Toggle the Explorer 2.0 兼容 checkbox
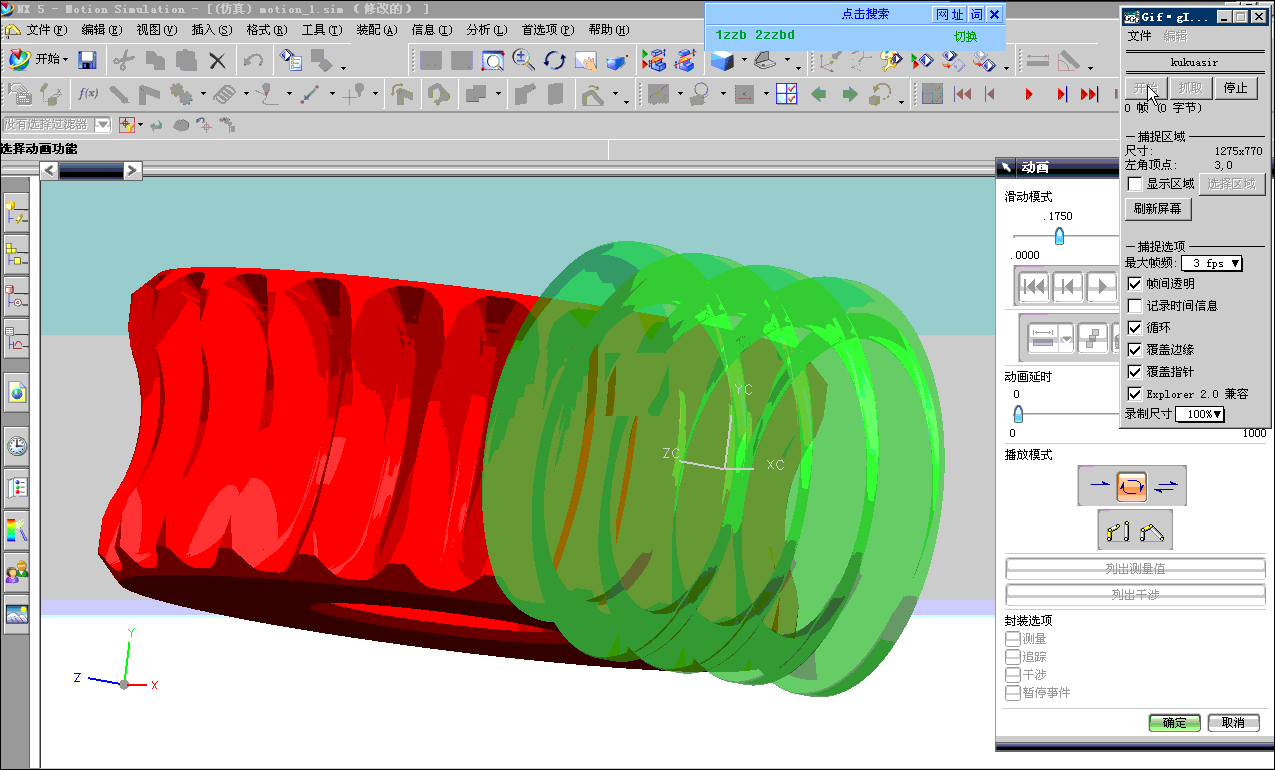 point(1135,394)
